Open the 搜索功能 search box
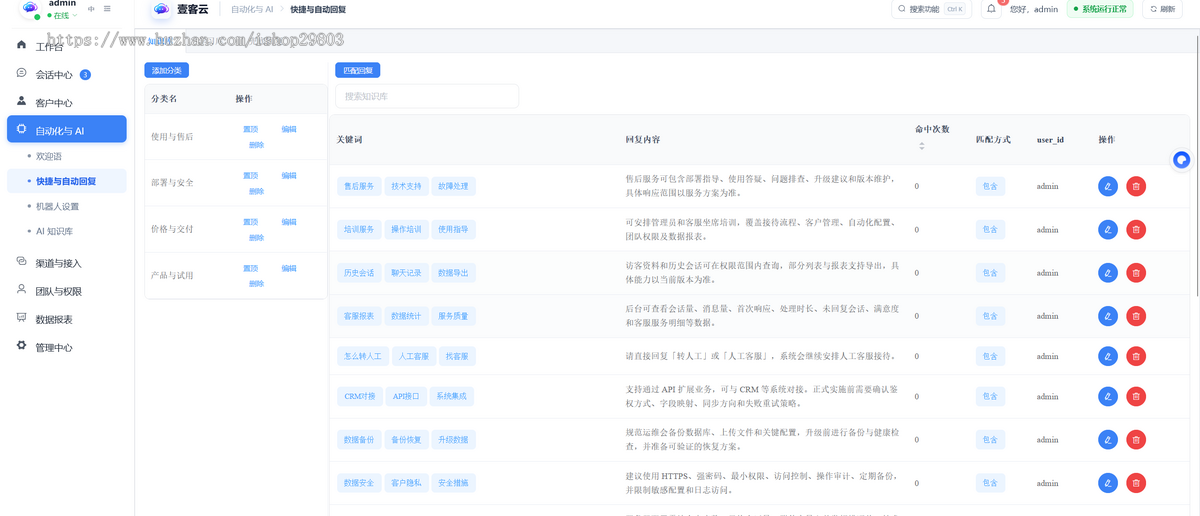Screen dimensions: 1200x516 pos(931,9)
